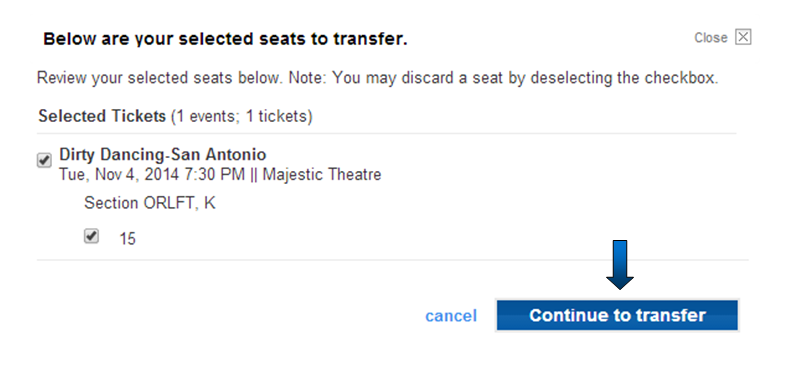Click the Continue to transfer button
This screenshot has height=367, width=793.
point(617,315)
